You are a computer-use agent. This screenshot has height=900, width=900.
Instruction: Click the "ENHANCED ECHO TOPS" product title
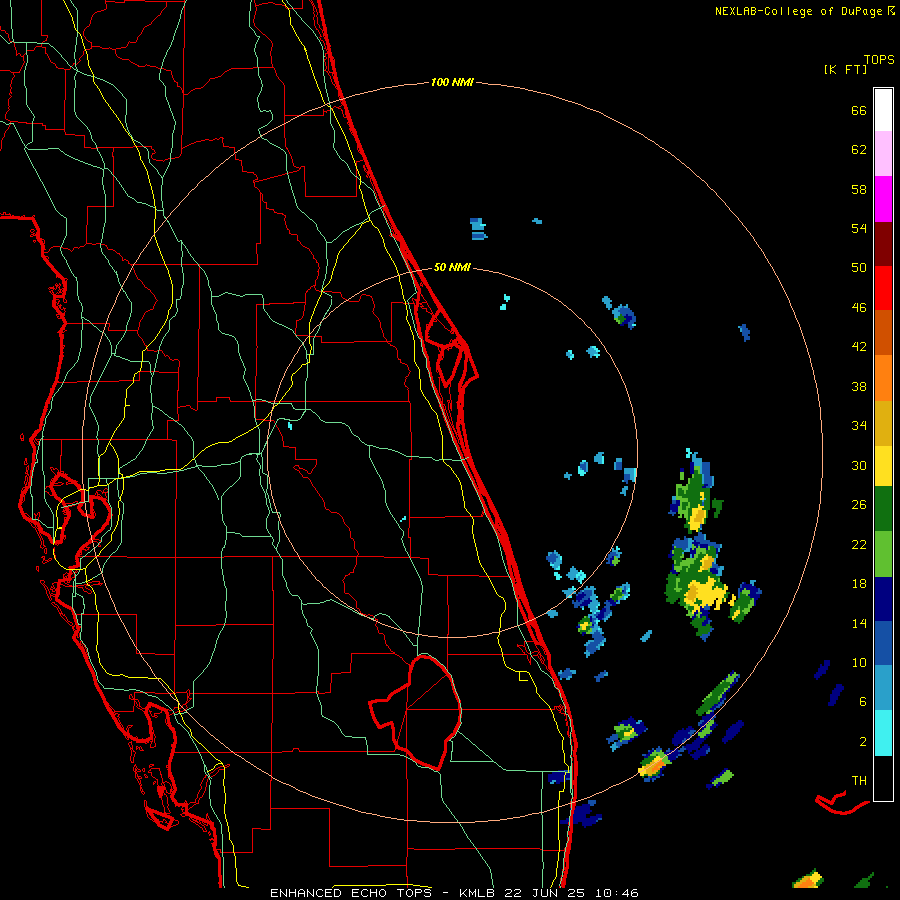click(x=351, y=893)
